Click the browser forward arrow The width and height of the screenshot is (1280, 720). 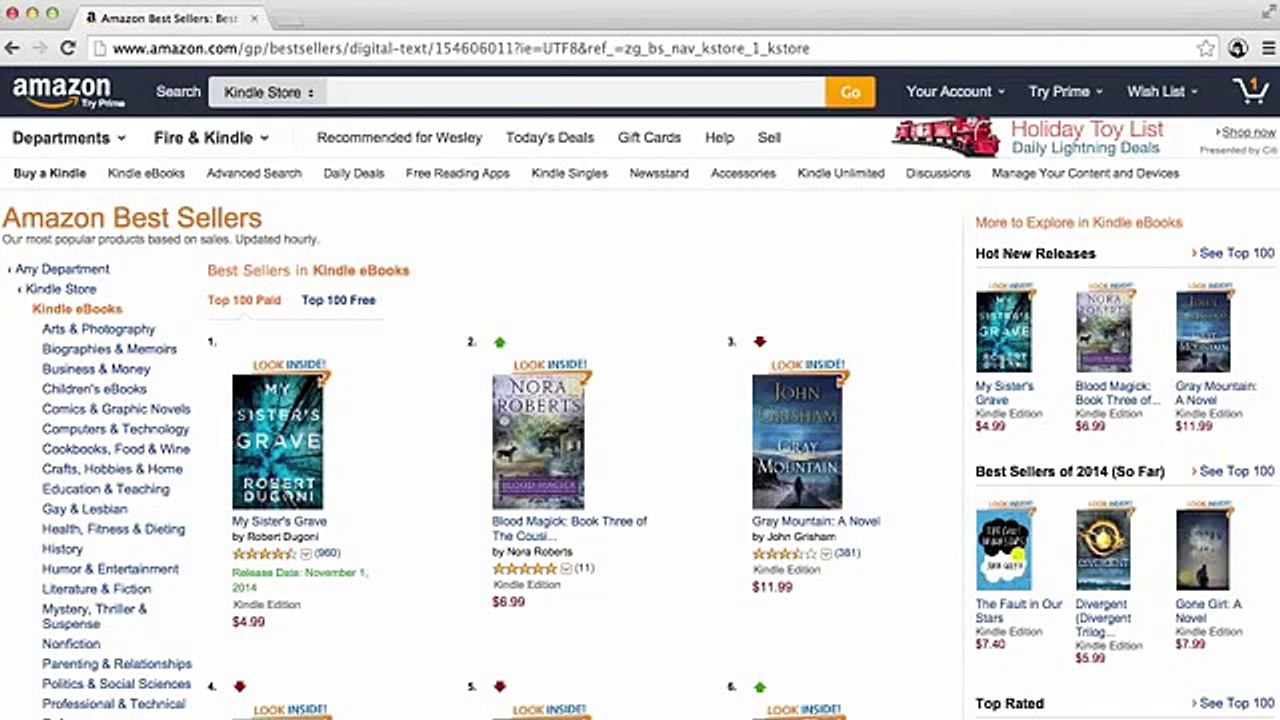coord(40,48)
